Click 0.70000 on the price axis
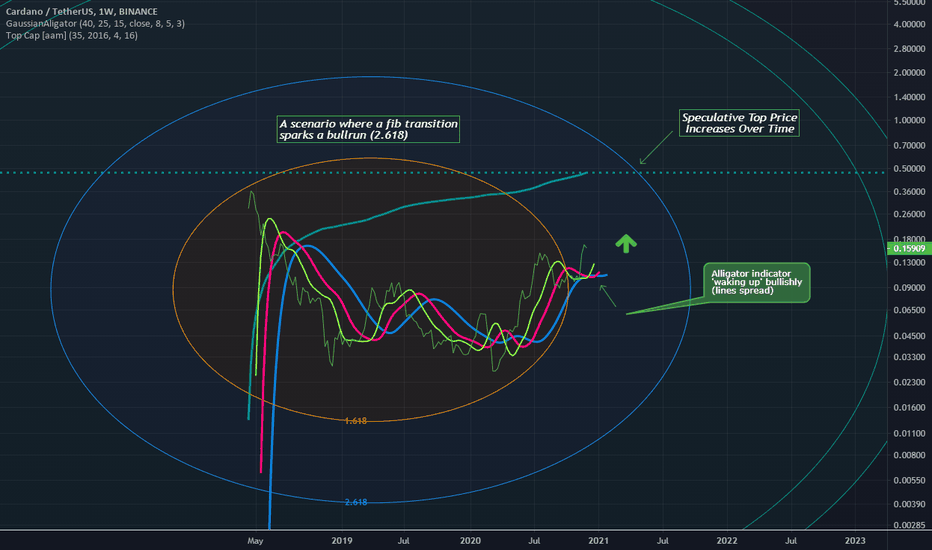 point(909,145)
